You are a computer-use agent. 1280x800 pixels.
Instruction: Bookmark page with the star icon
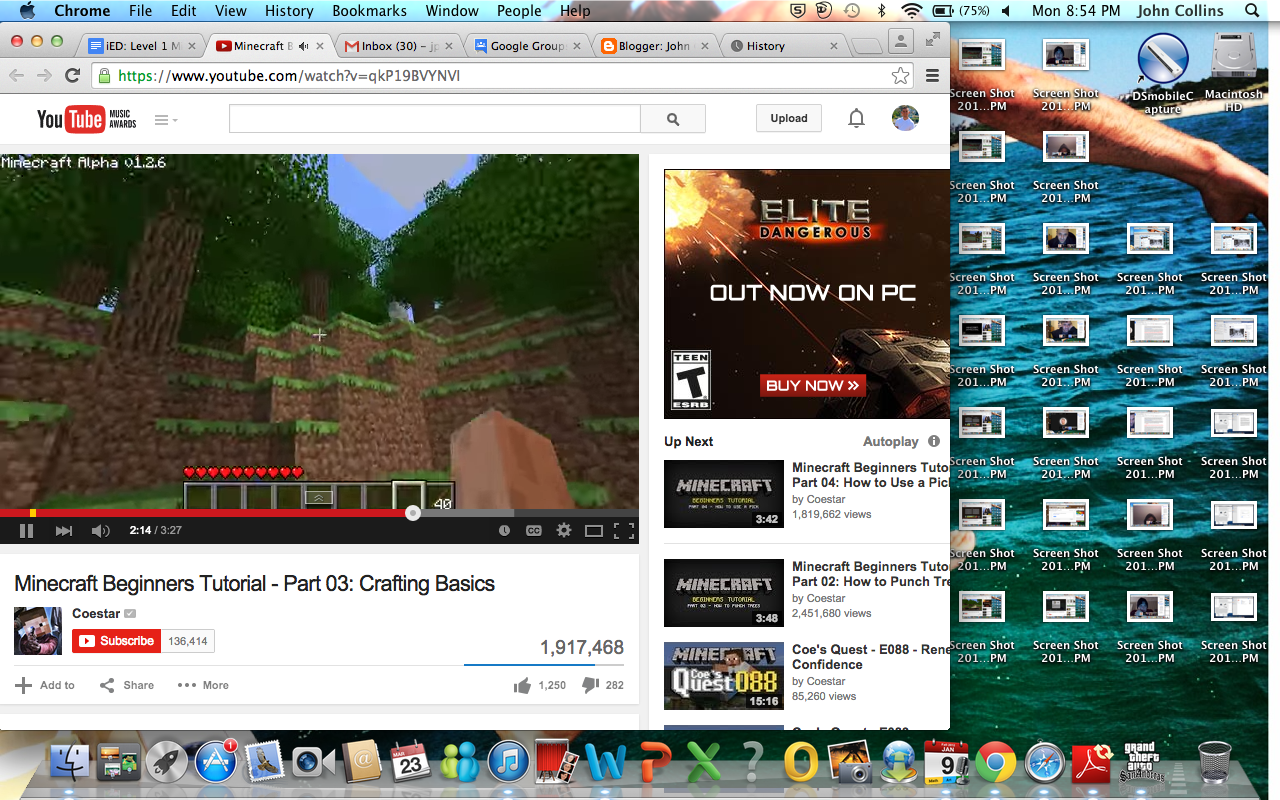900,76
